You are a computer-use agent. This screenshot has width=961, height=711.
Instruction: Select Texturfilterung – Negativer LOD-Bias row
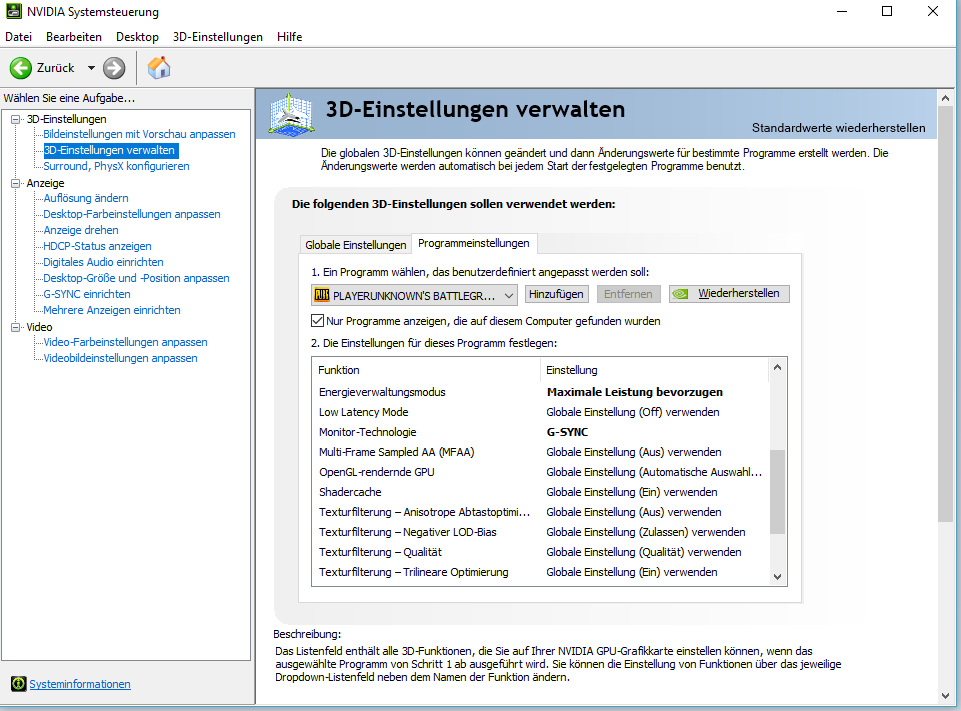pyautogui.click(x=541, y=532)
